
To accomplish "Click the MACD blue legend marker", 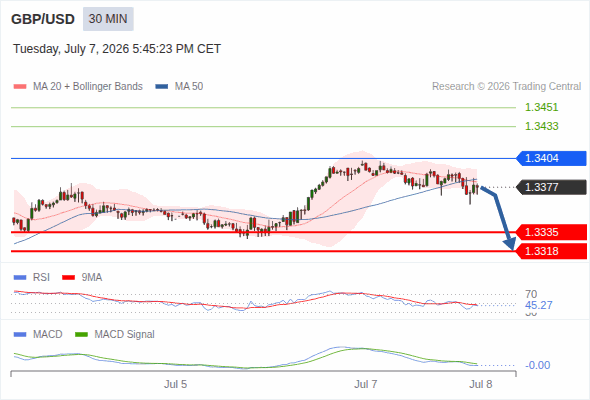I will click(20, 335).
